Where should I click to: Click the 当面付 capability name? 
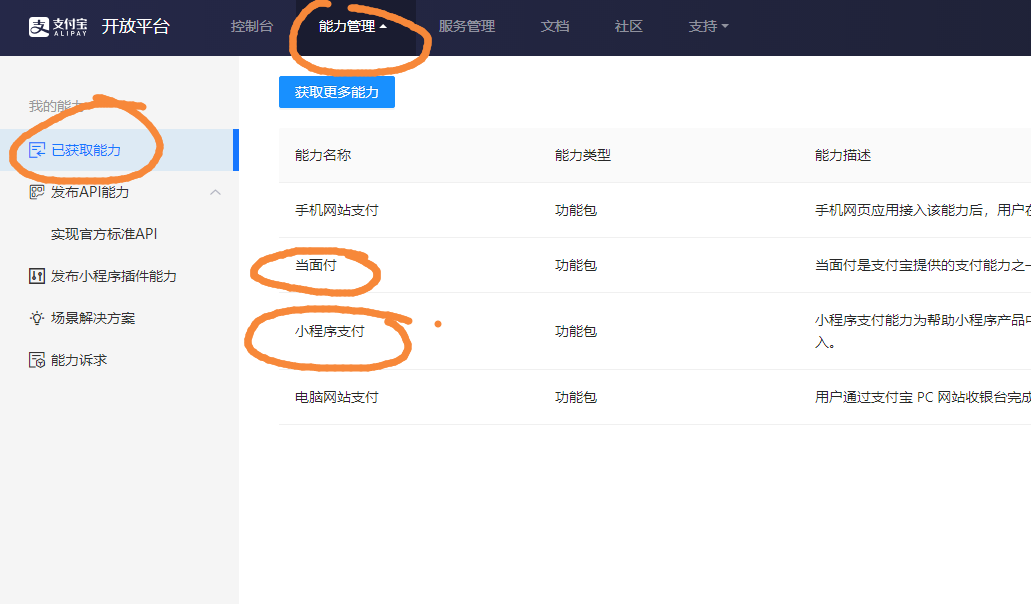tap(316, 266)
